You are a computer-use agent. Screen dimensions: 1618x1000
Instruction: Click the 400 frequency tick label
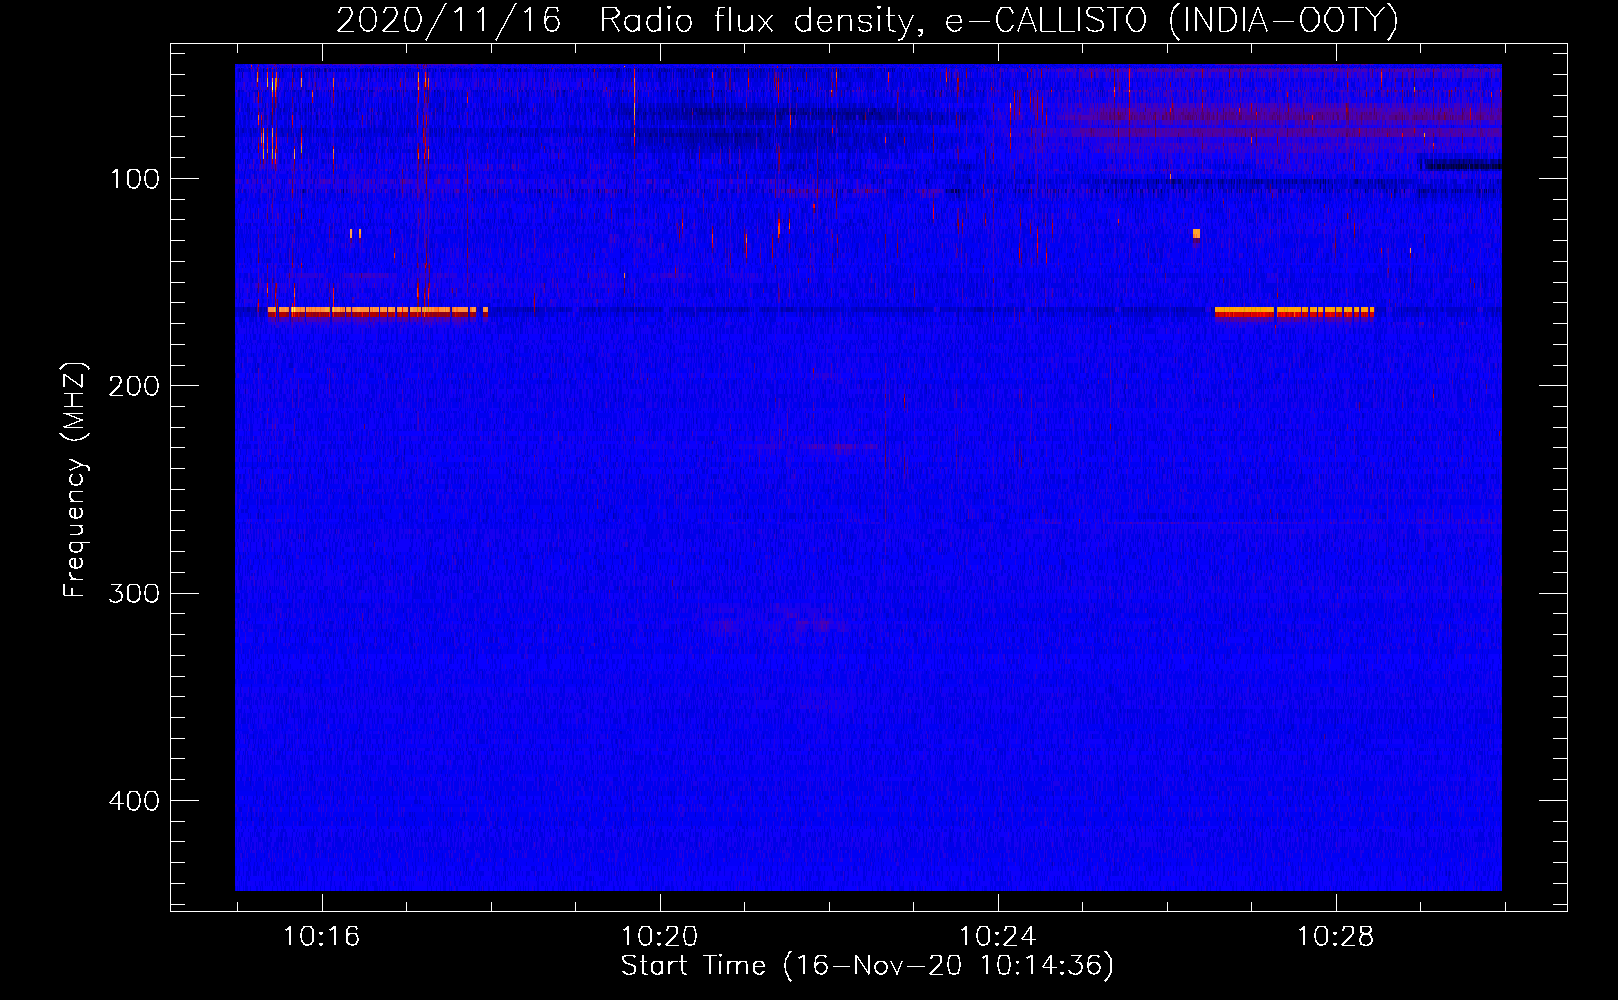134,801
